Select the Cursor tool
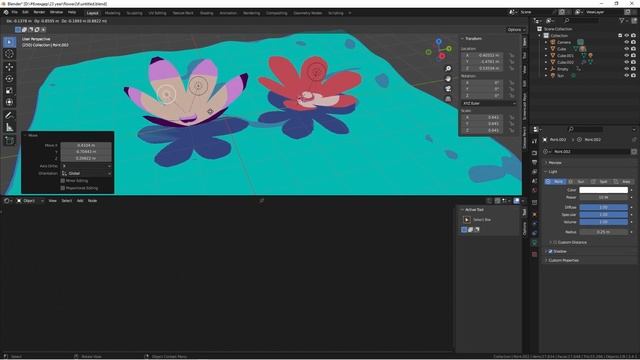Screen dimensions: 640x360 (9, 54)
